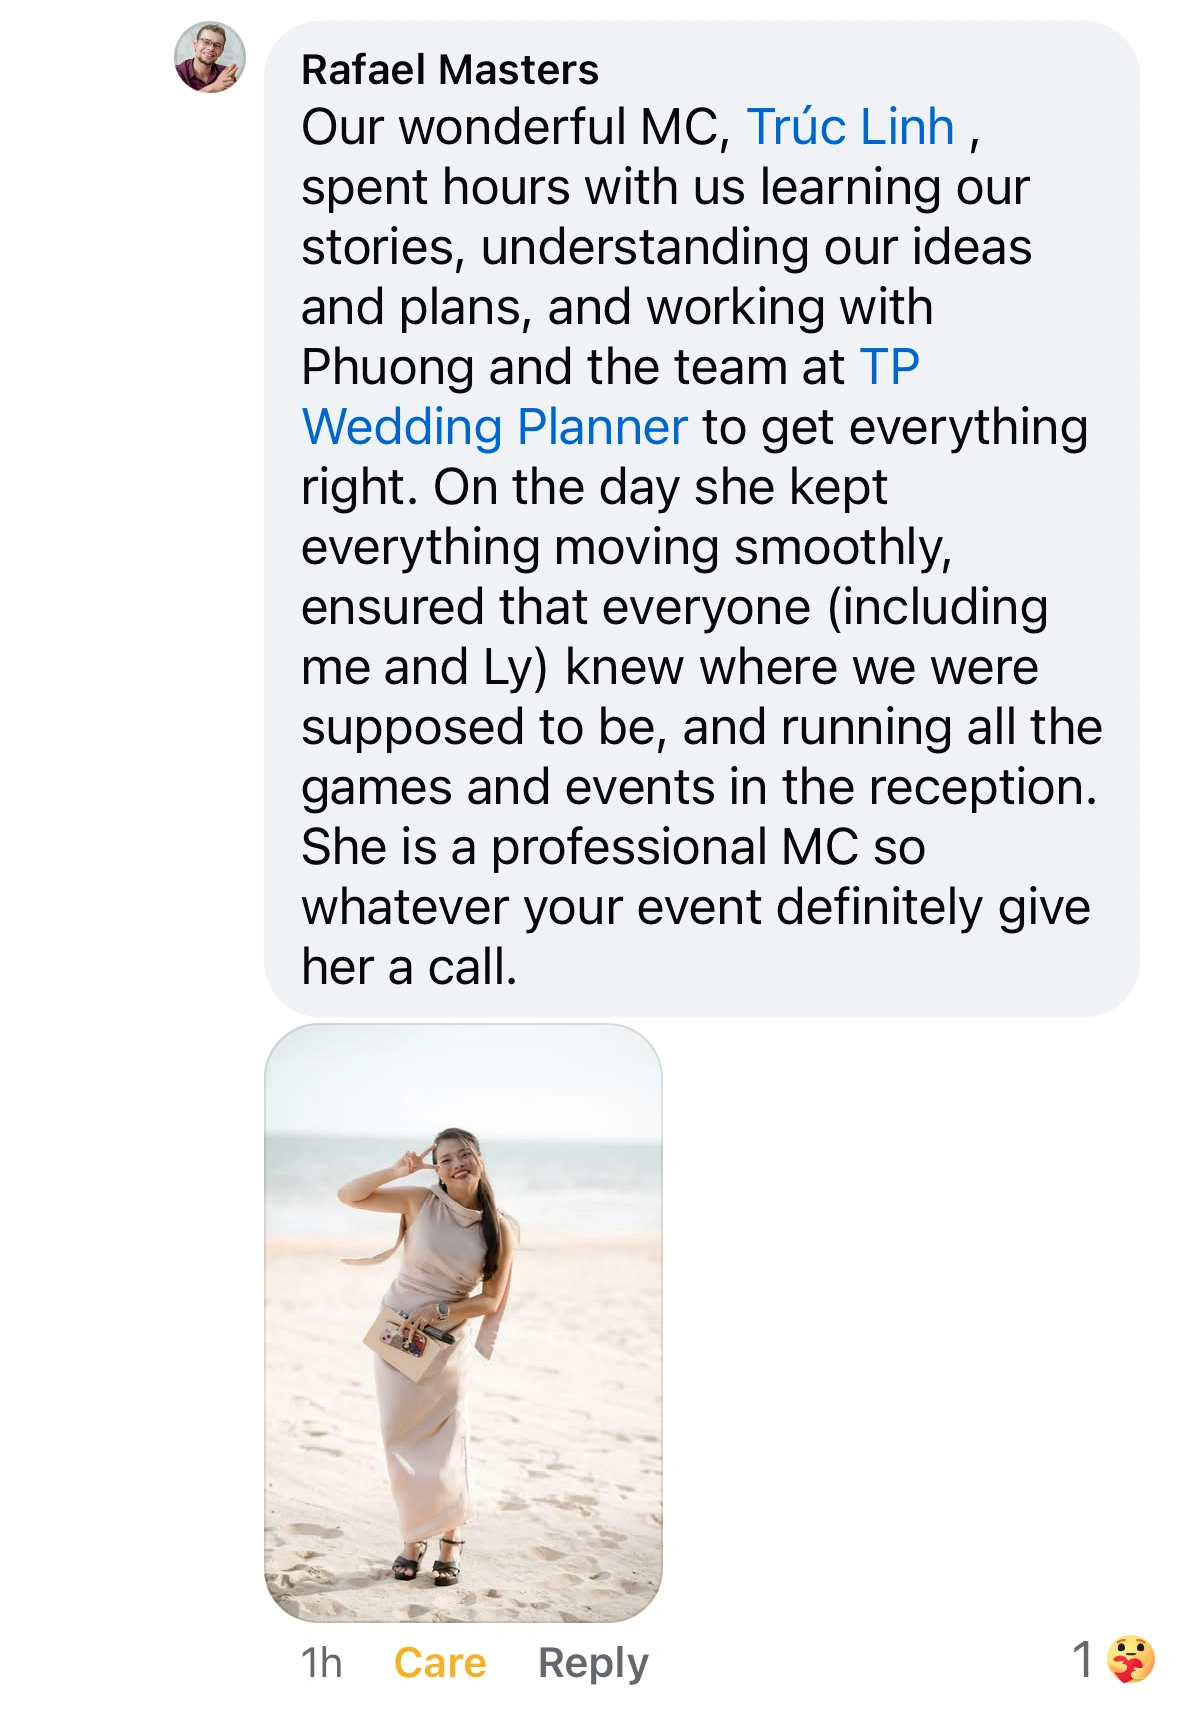Image resolution: width=1179 pixels, height=1720 pixels.
Task: Click the Rafael Masters commenter name
Action: [450, 70]
